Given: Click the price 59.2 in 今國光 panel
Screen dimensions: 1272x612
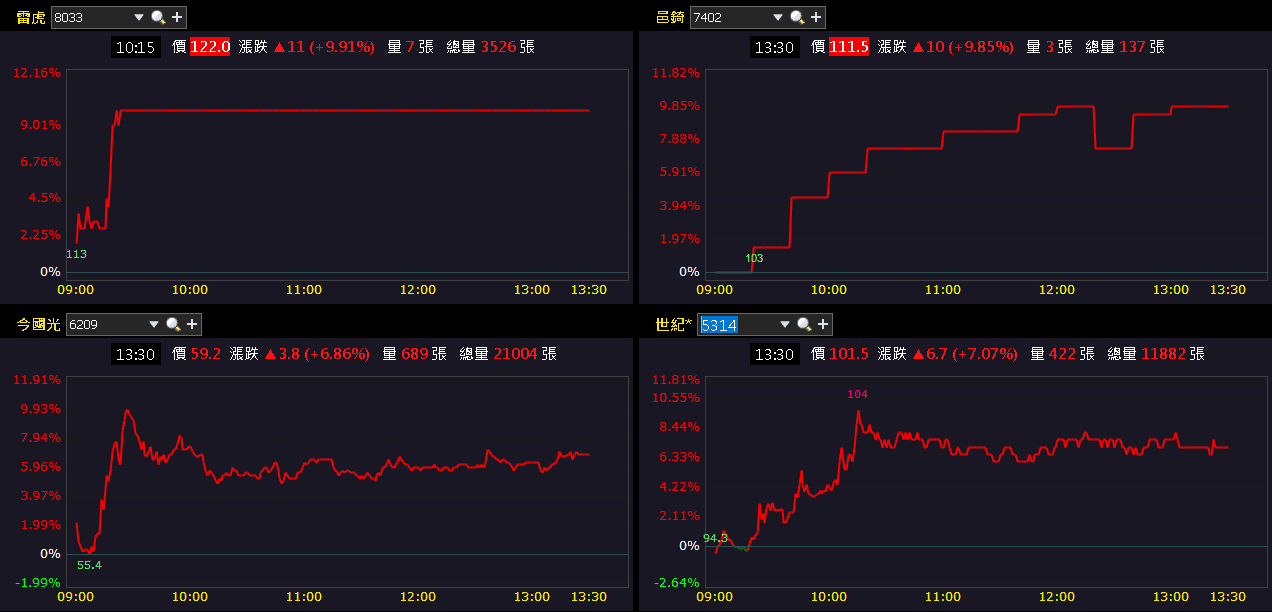Looking at the screenshot, I should 206,353.
